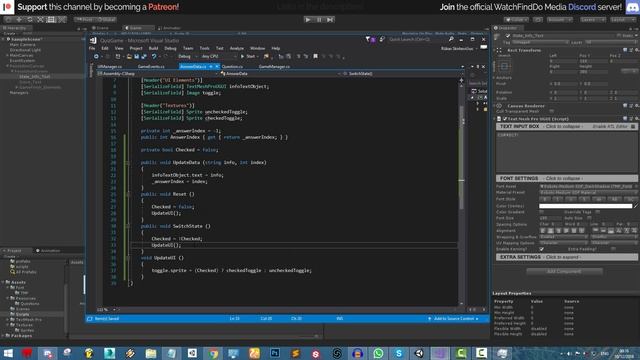640x360 pixels.
Task: Click the Save icon in Visual Studio toolbar
Action: (136, 56)
